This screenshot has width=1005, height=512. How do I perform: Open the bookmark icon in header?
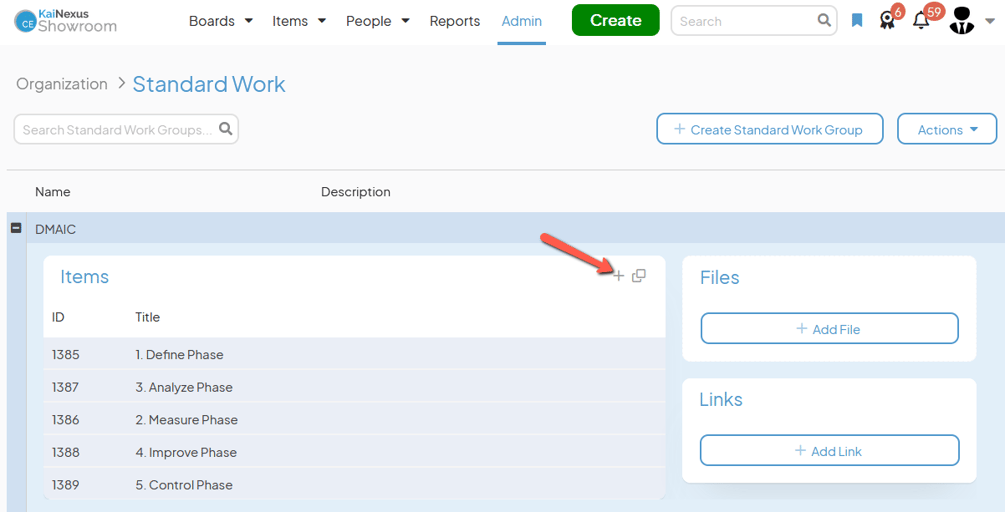[x=857, y=21]
